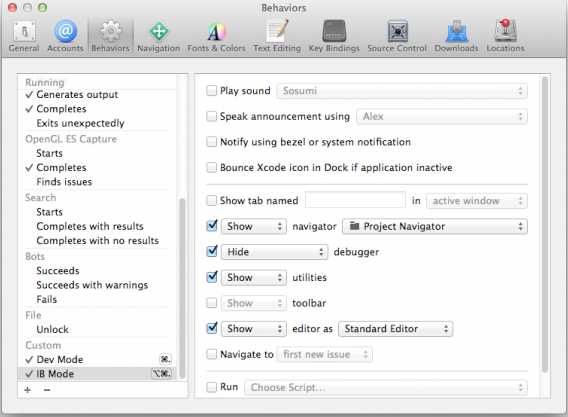
Task: Enable Notify using bezel or system notification
Action: (x=212, y=142)
